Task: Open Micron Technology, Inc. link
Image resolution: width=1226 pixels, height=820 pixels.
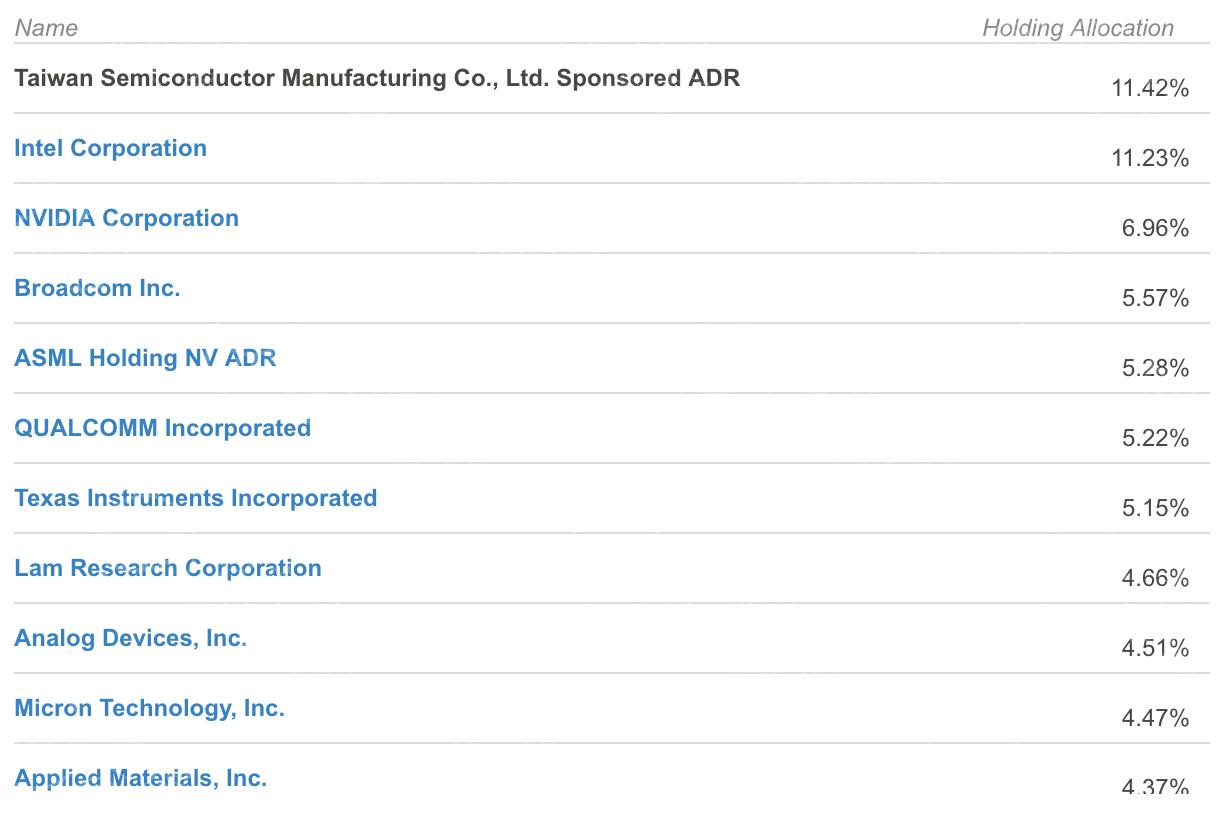Action: [149, 708]
